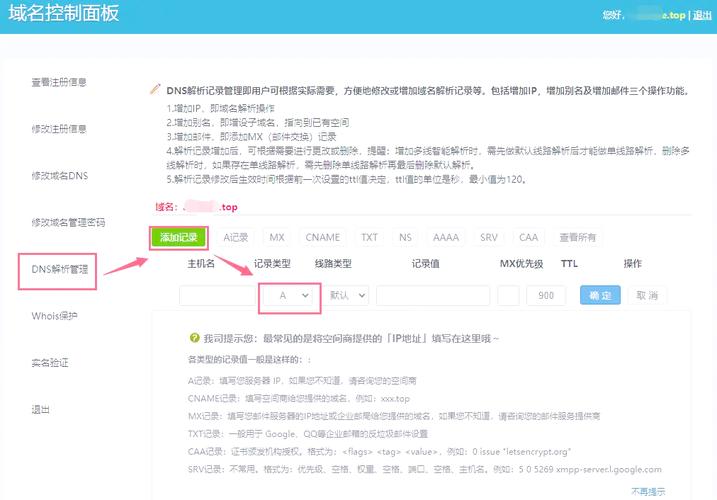Open 实名验证 in the sidebar

[50, 363]
